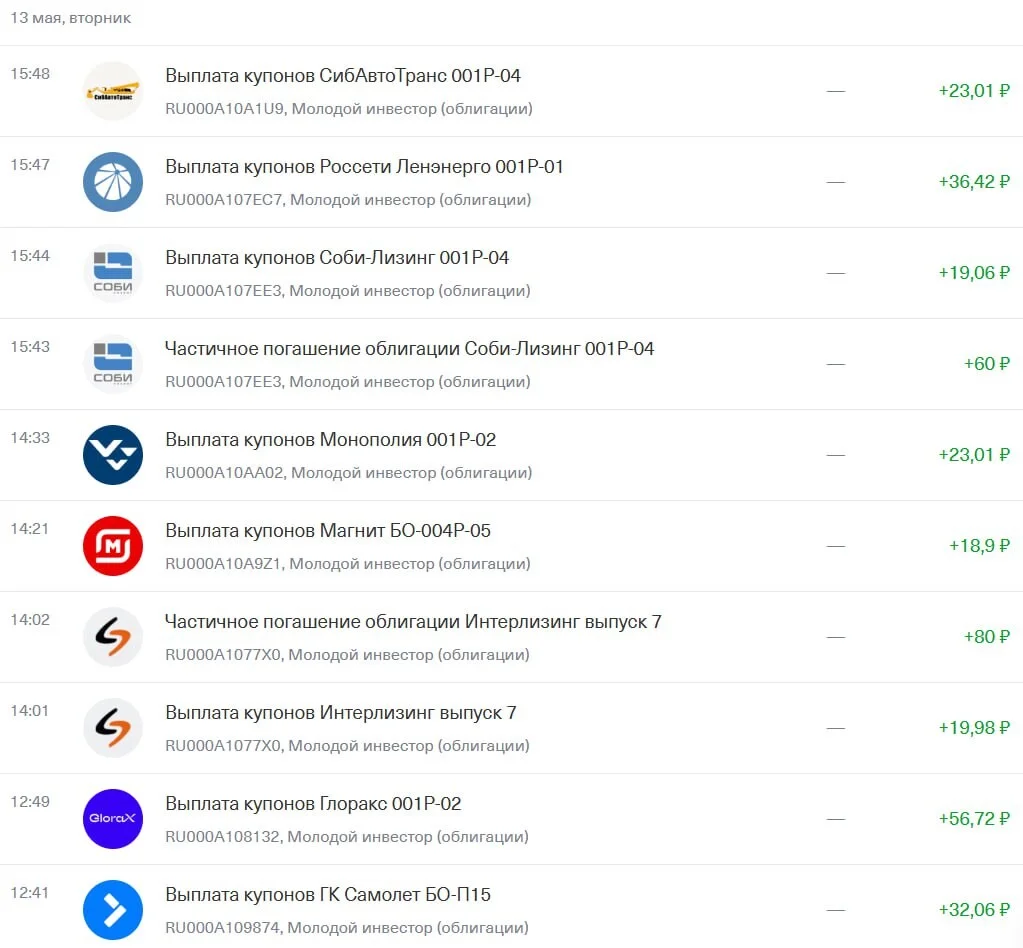The height and width of the screenshot is (948, 1023).
Task: Click the 12:49 timestamp
Action: click(x=30, y=802)
